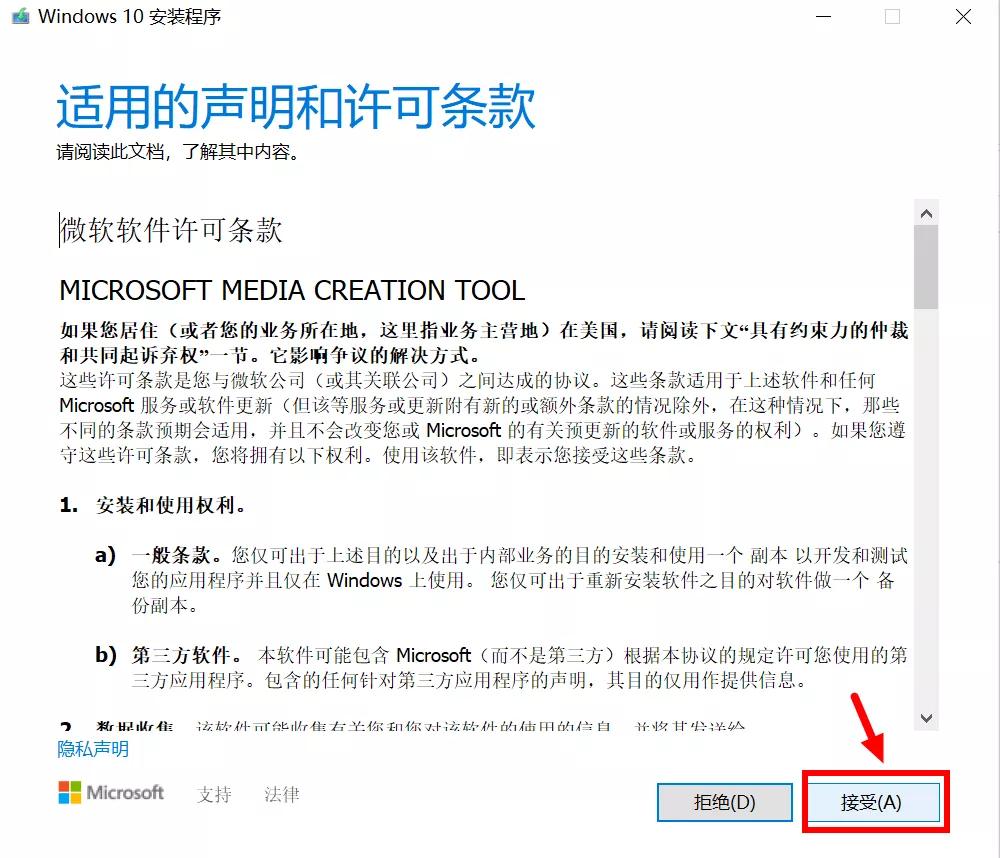Open the 支持 support link
This screenshot has height=858, width=1000.
tap(214, 794)
